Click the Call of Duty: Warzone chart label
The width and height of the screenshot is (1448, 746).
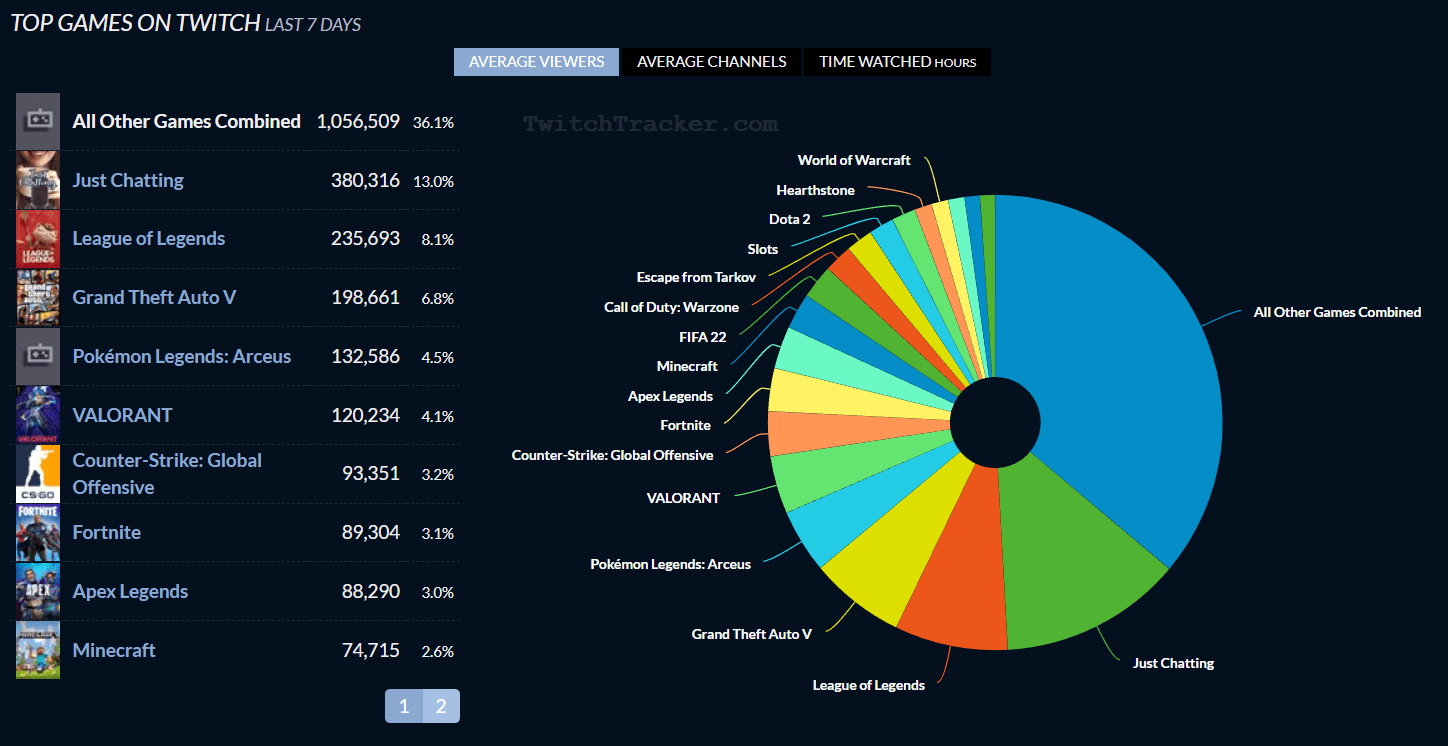(x=671, y=307)
